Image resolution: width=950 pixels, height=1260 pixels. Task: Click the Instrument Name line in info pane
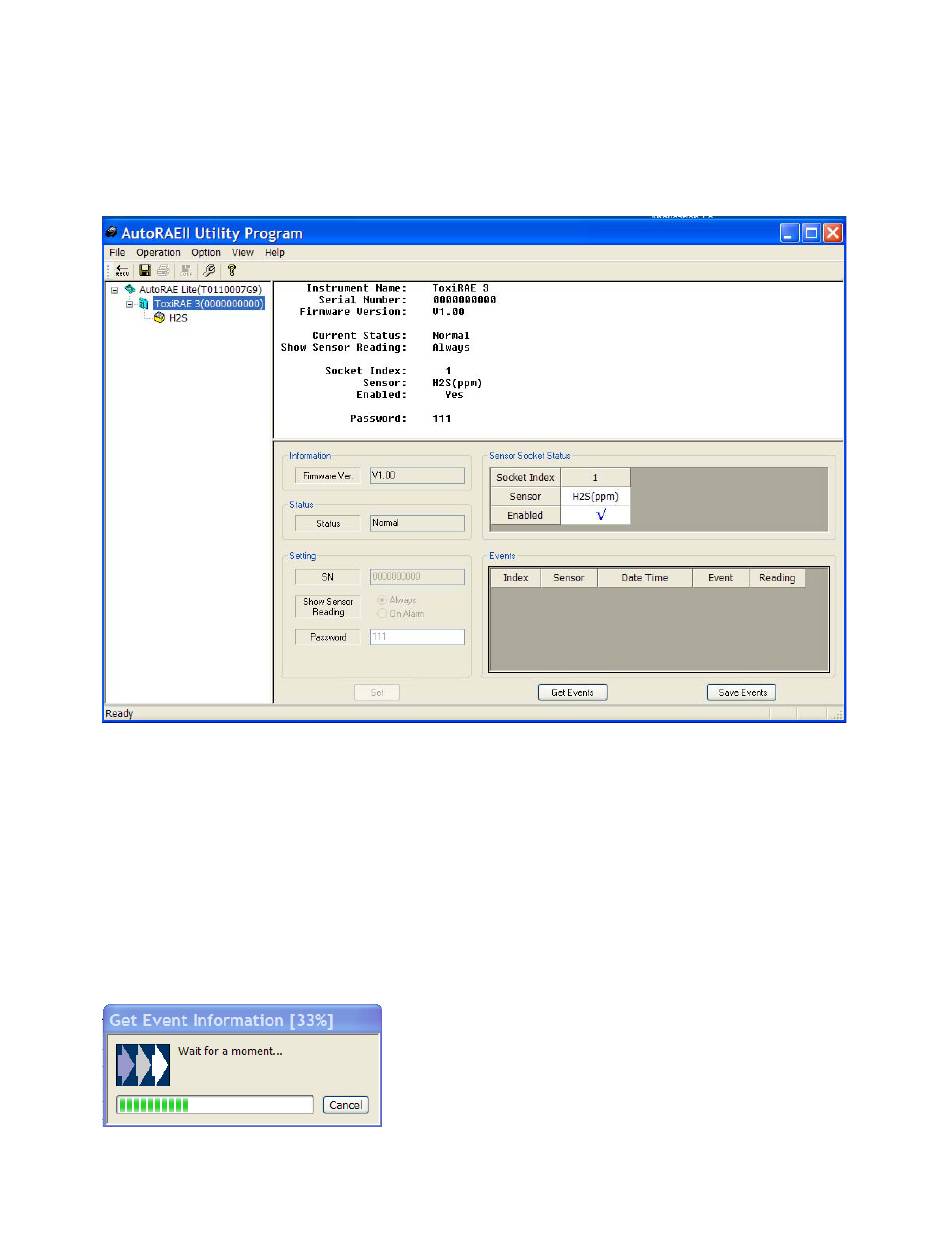[x=397, y=288]
